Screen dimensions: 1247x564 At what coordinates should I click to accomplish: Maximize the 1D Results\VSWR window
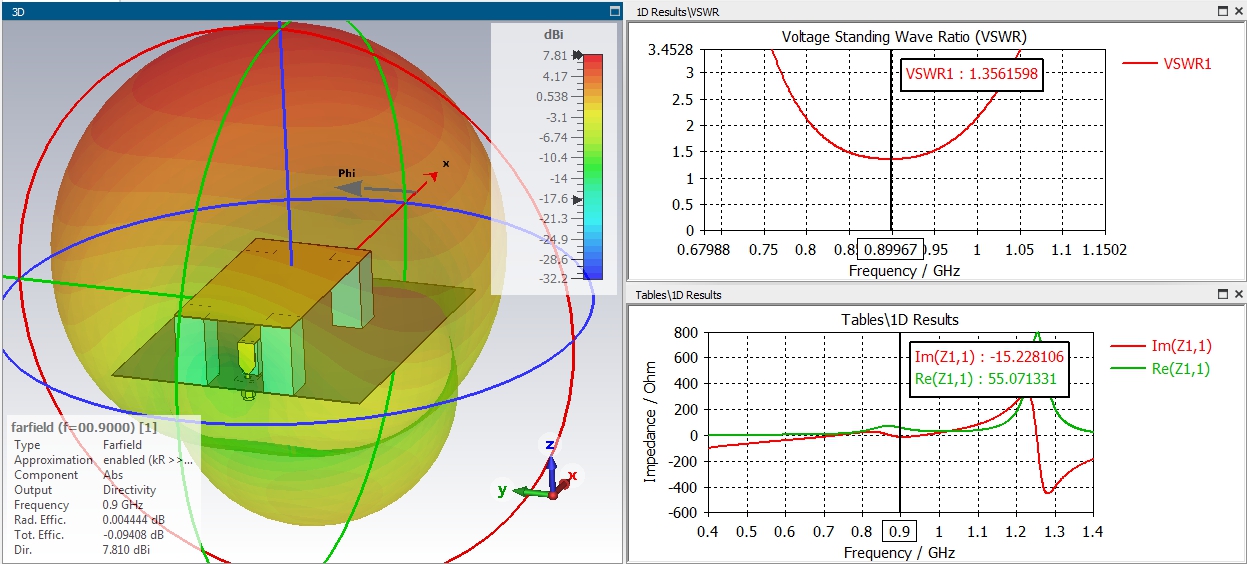(1223, 11)
